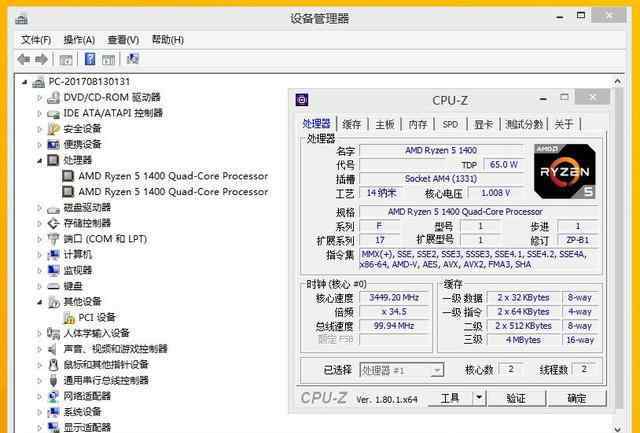The width and height of the screenshot is (640, 433).
Task: Select the DVD/CD-ROM drive icon
Action: (53, 98)
